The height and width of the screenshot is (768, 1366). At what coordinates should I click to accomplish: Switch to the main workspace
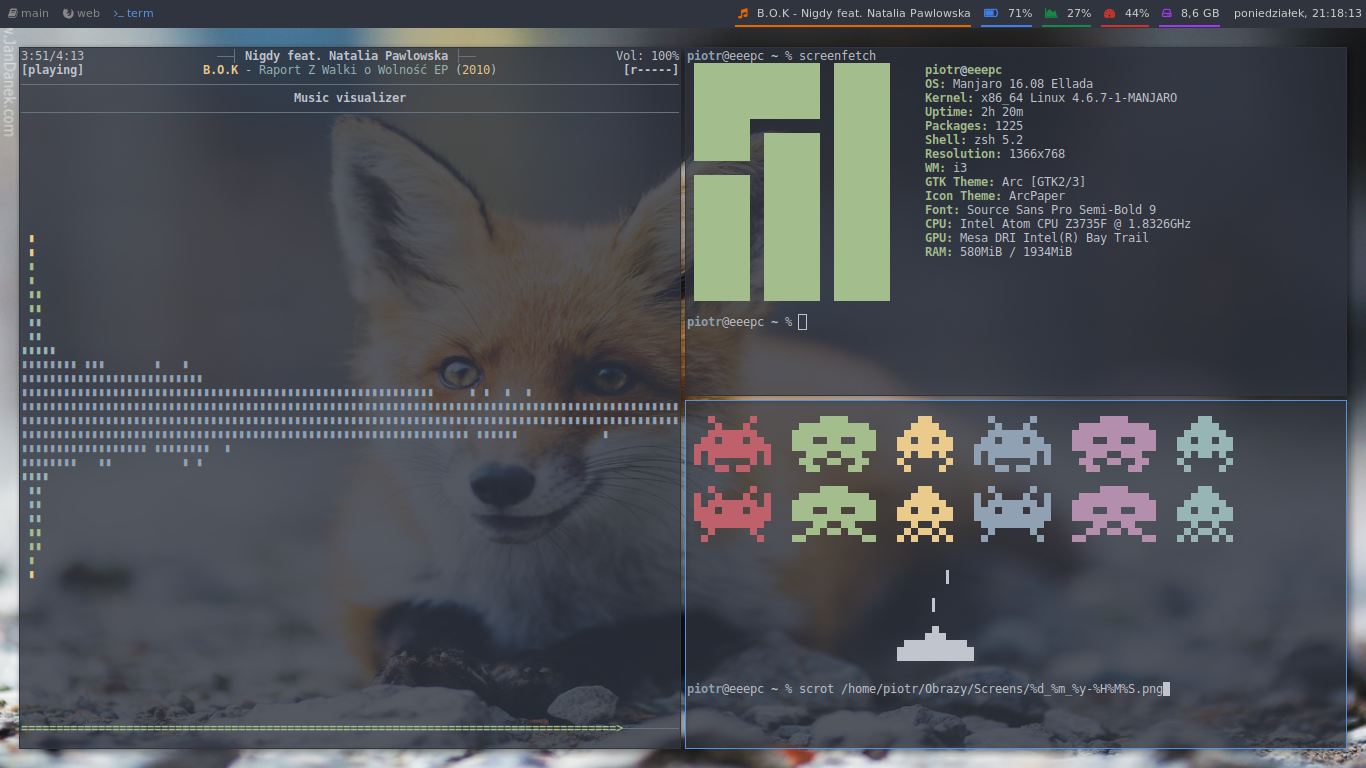[x=28, y=13]
